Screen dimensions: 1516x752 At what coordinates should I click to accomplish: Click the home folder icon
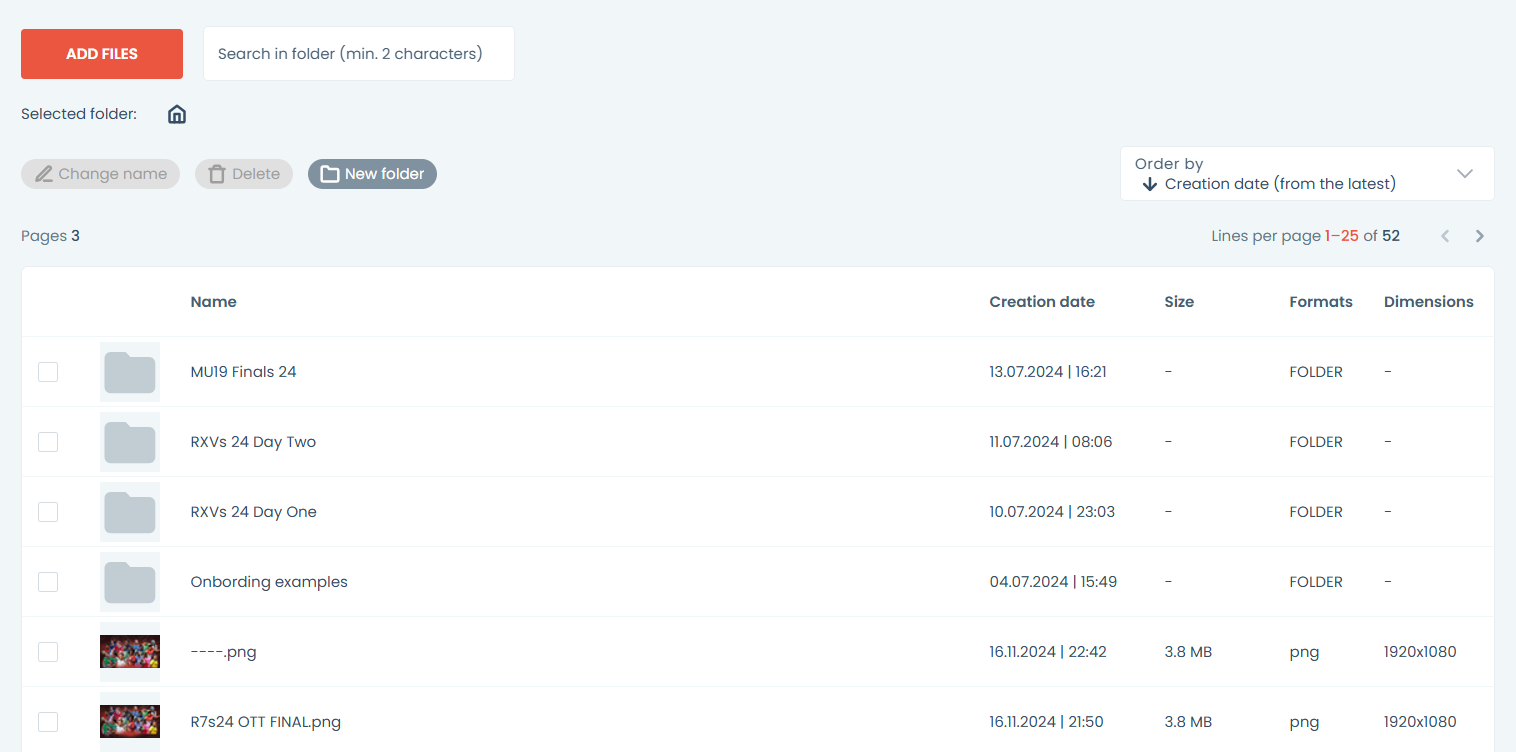[177, 114]
